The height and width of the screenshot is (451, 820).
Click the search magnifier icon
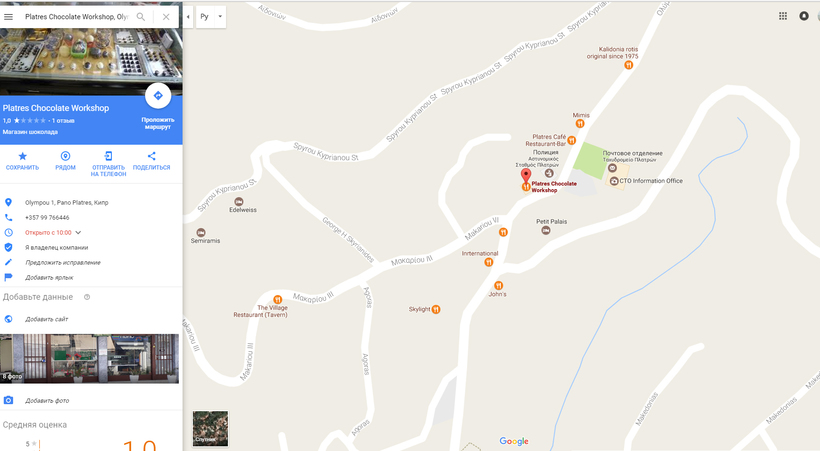141,17
